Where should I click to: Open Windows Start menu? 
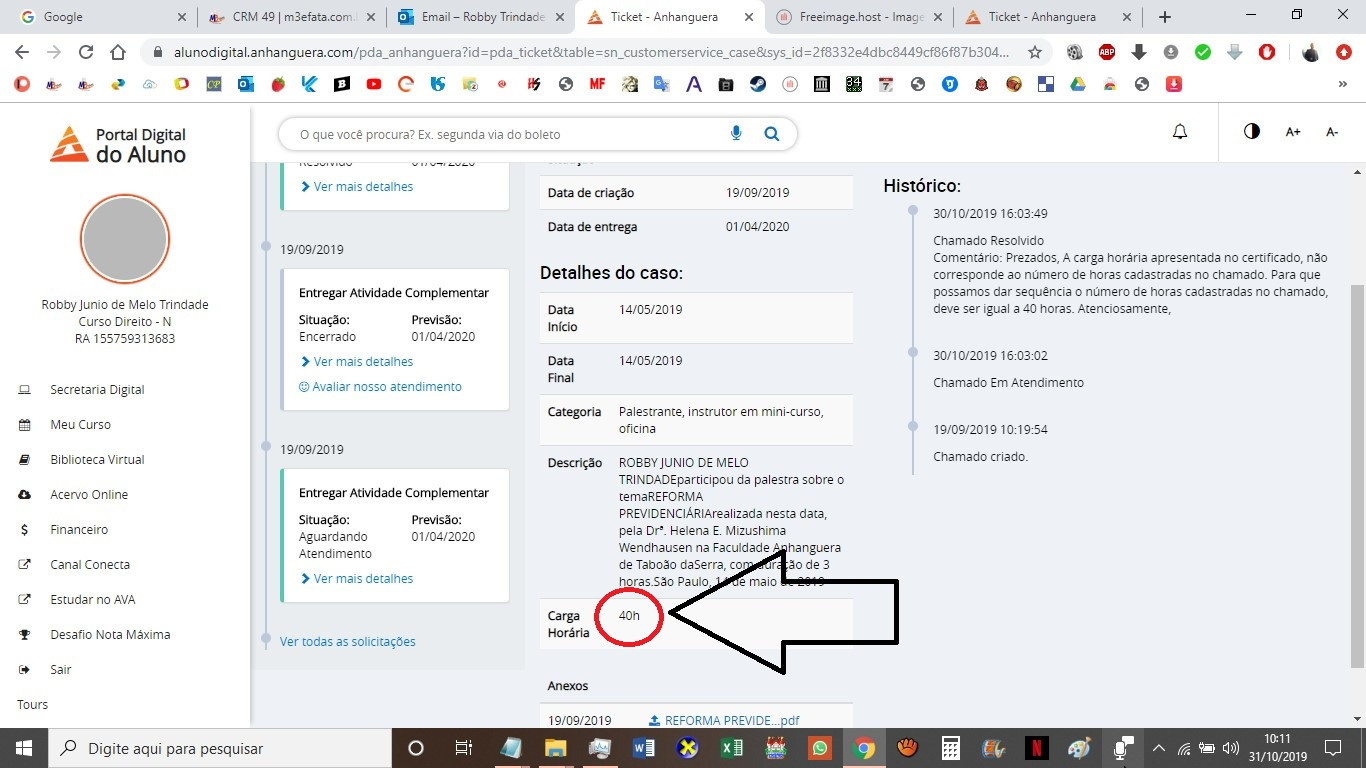24,748
